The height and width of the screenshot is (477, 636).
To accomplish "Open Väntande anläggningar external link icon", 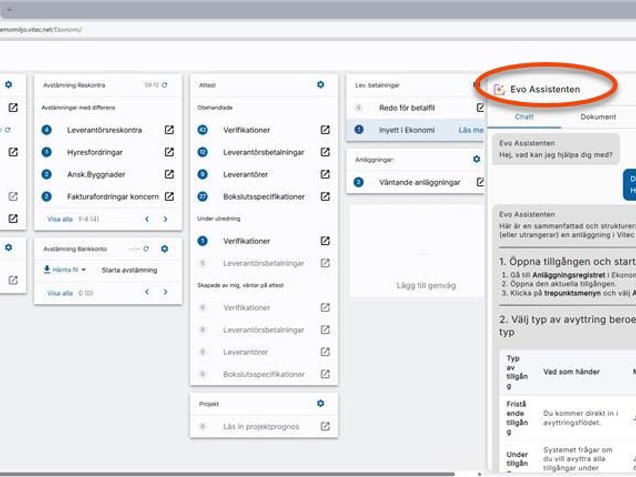I will point(474,182).
